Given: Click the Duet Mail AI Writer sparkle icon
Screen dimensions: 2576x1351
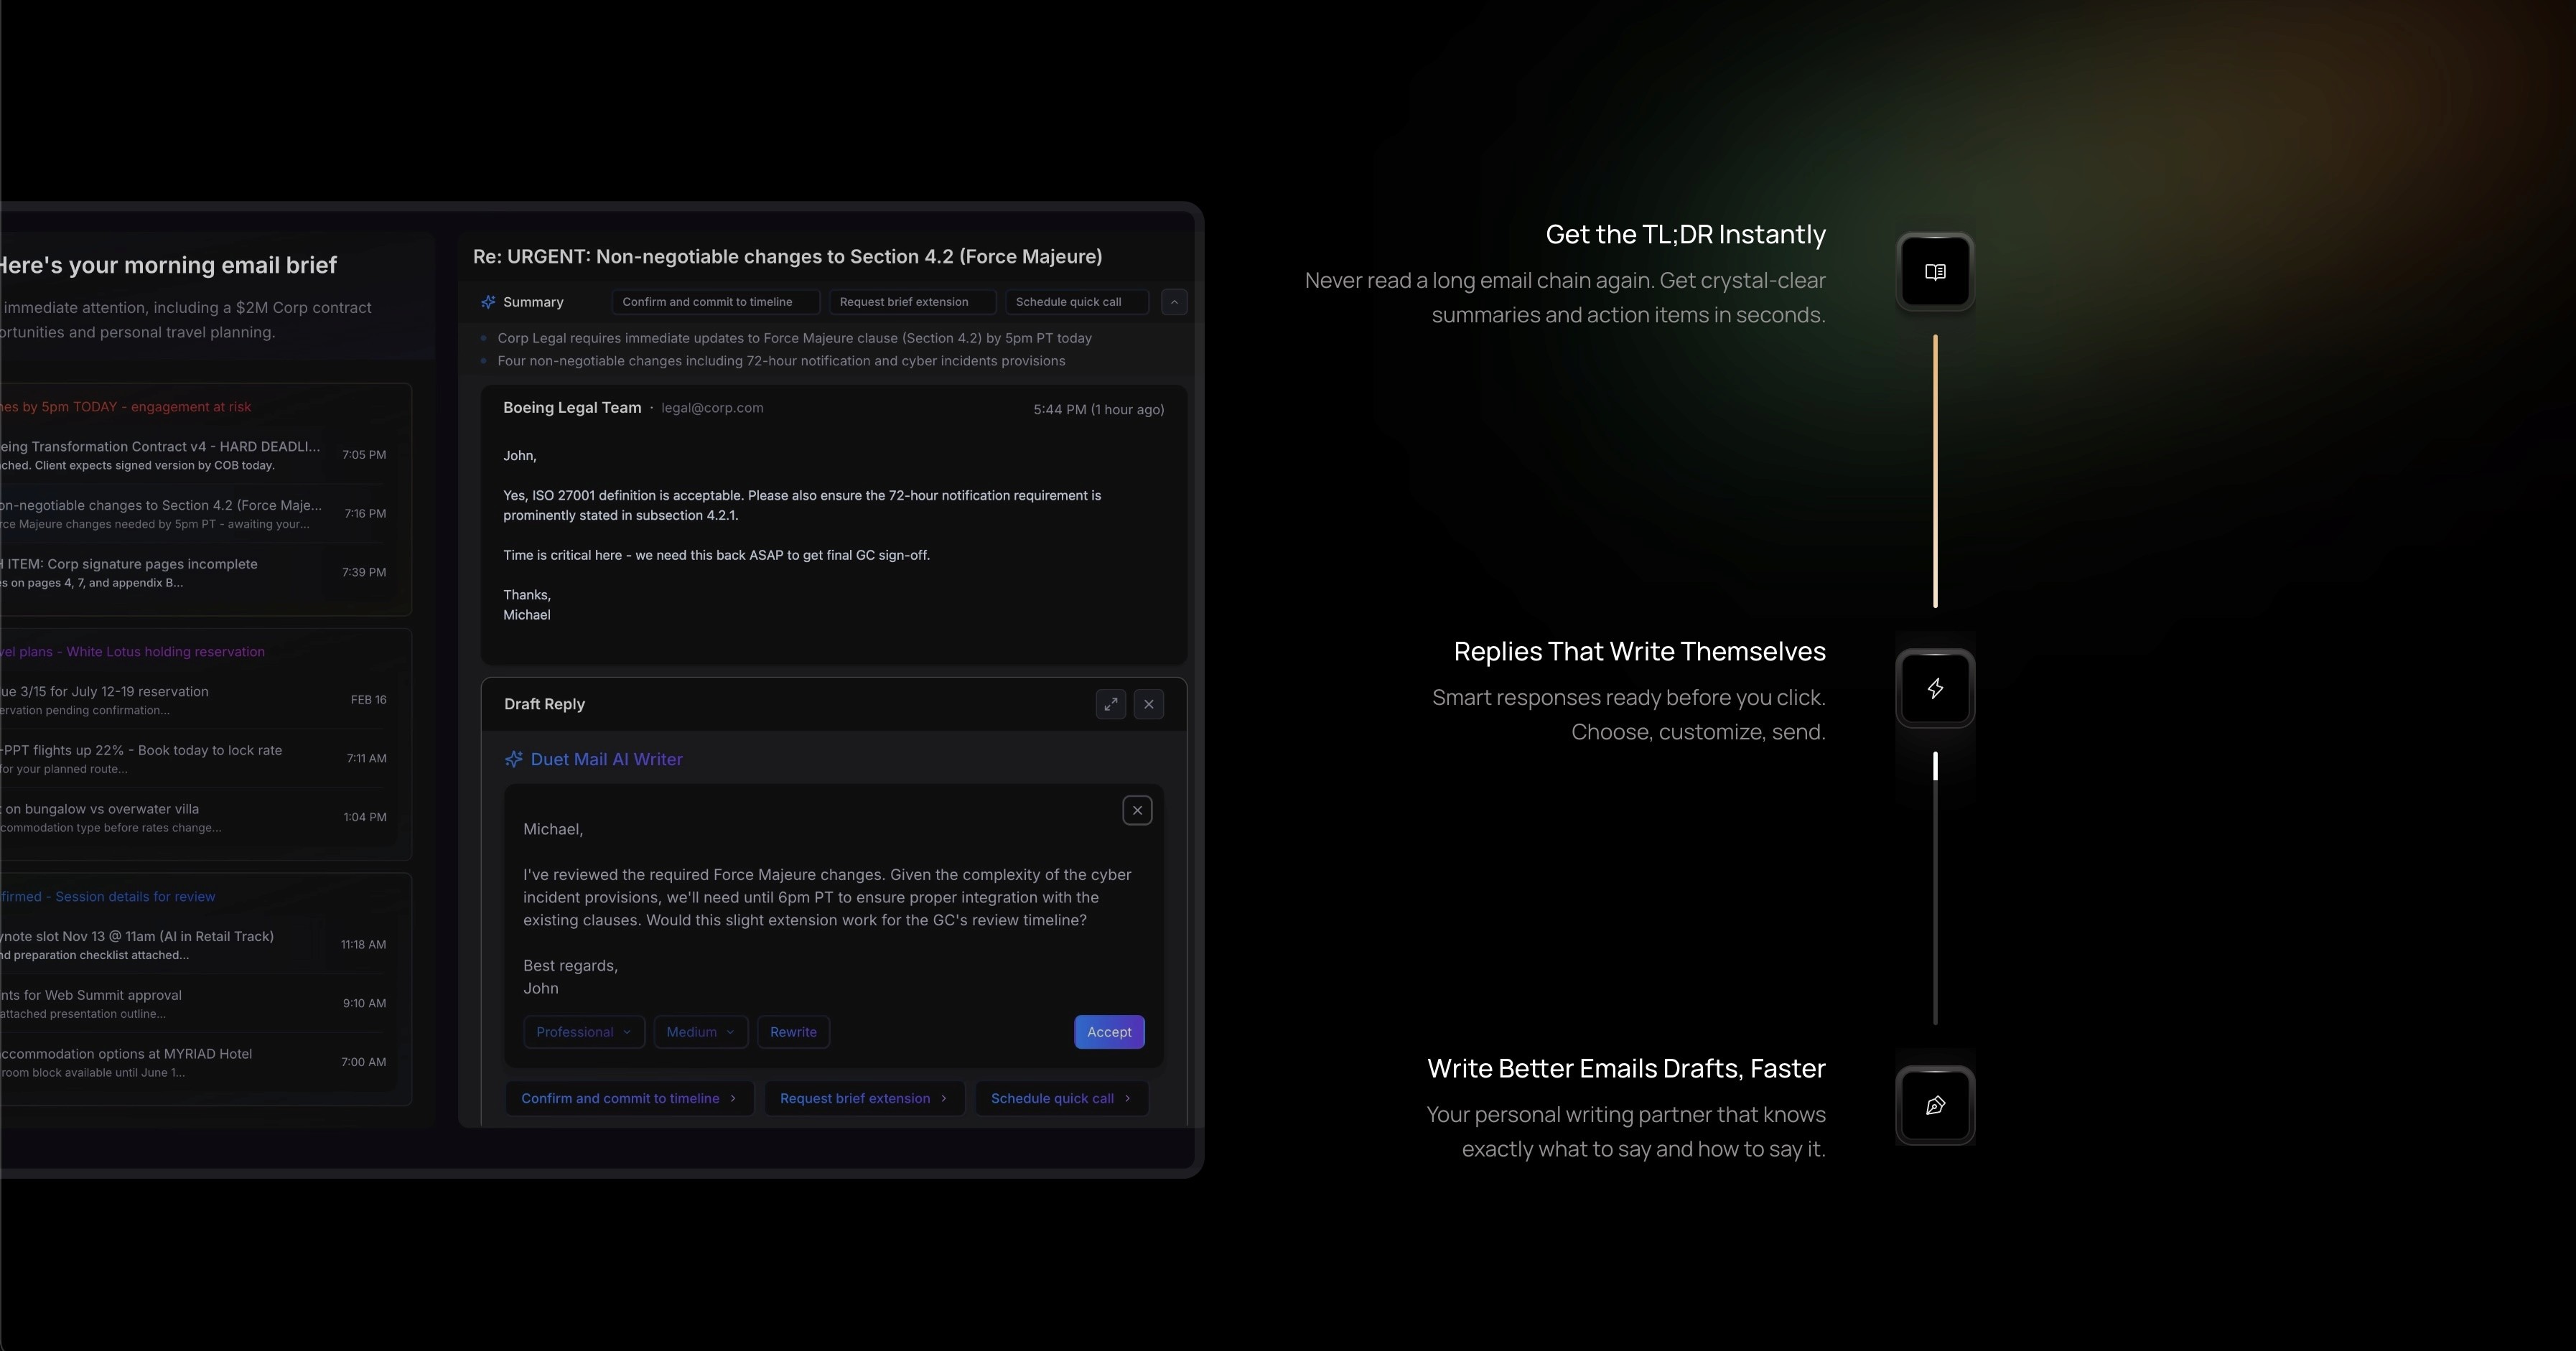Looking at the screenshot, I should tap(514, 759).
